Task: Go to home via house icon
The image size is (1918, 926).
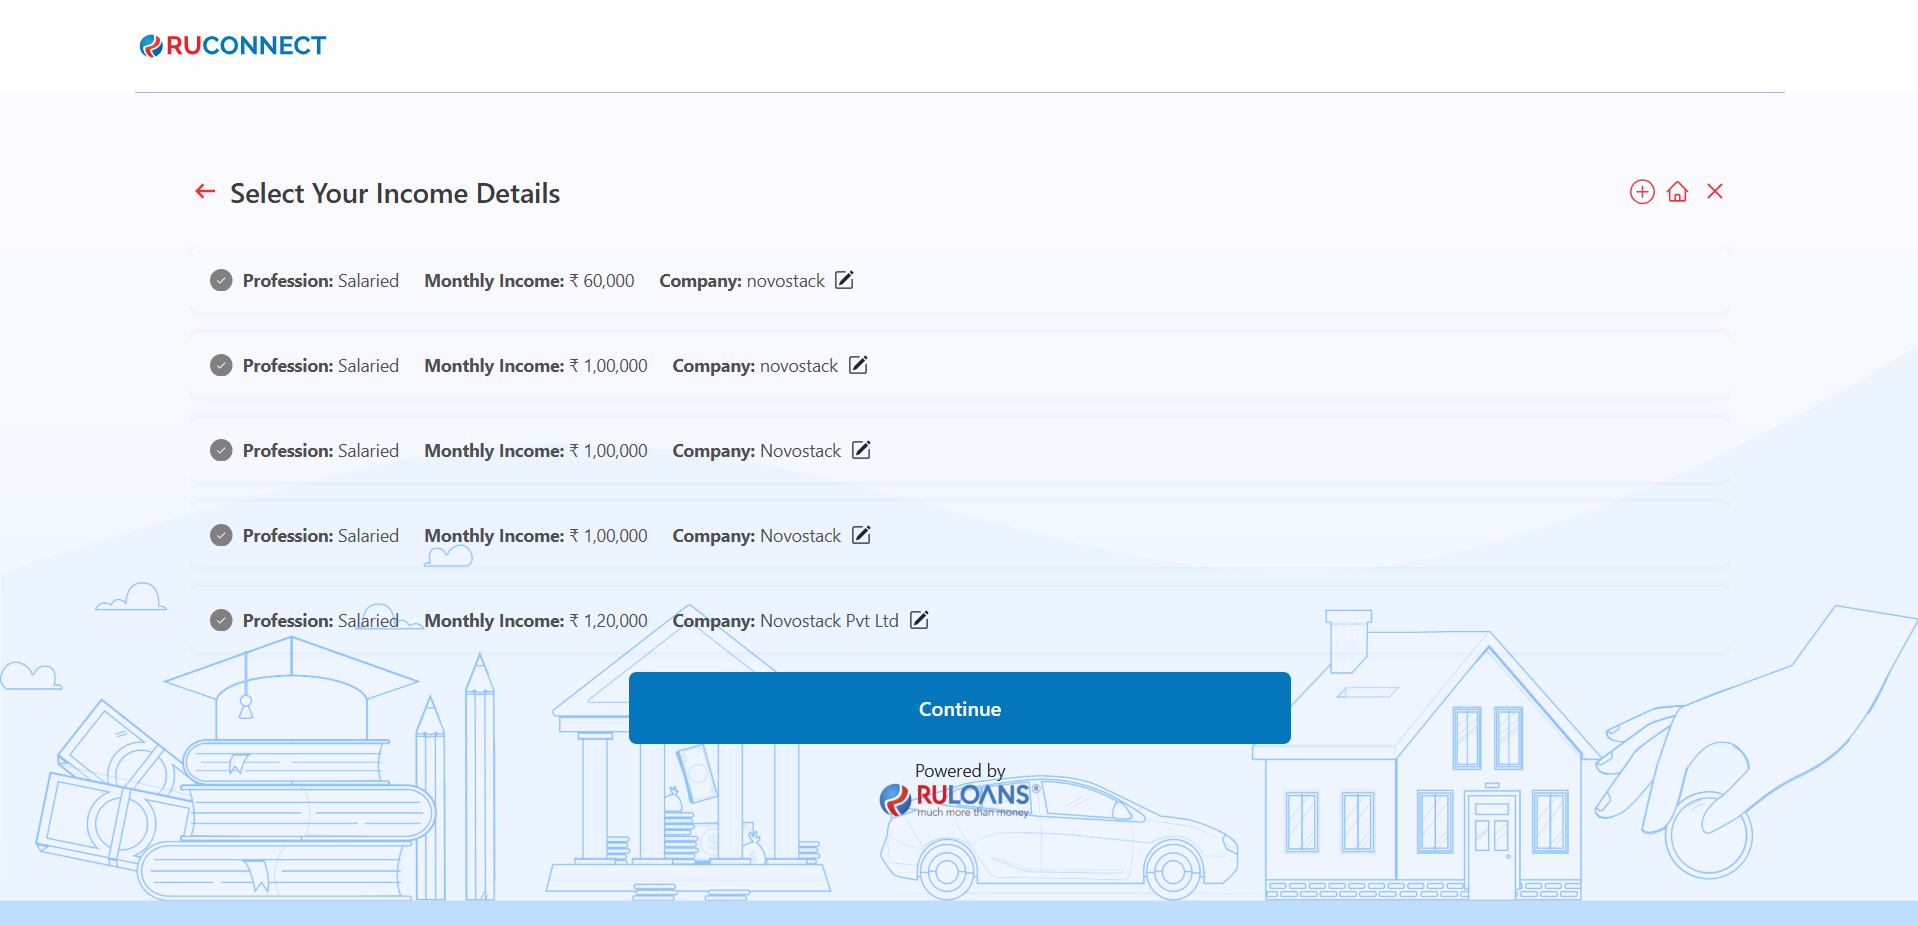Action: tap(1678, 192)
